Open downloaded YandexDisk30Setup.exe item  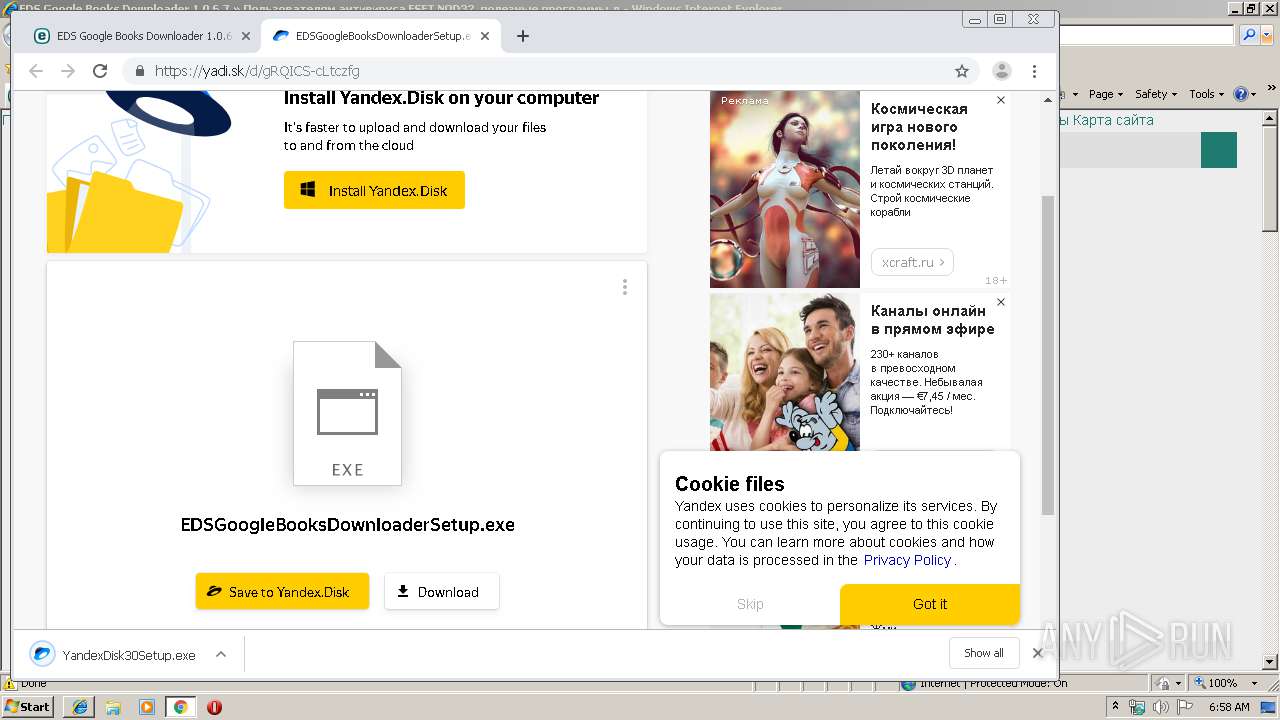tap(113, 655)
